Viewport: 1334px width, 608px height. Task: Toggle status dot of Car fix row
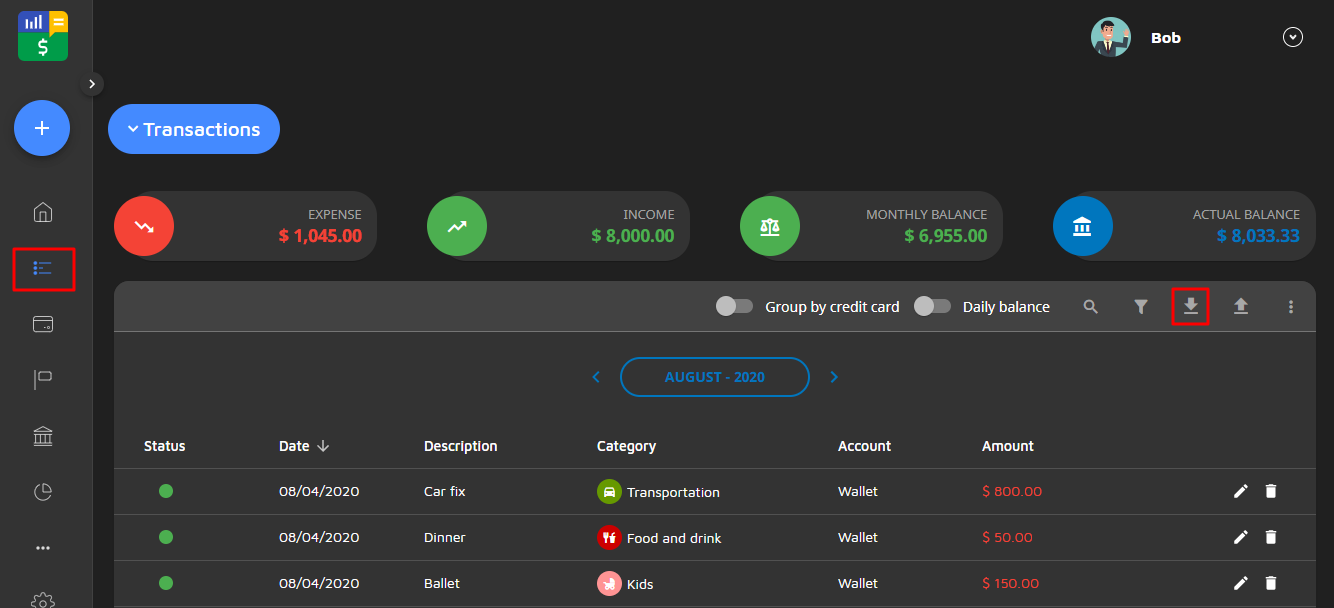[x=166, y=491]
